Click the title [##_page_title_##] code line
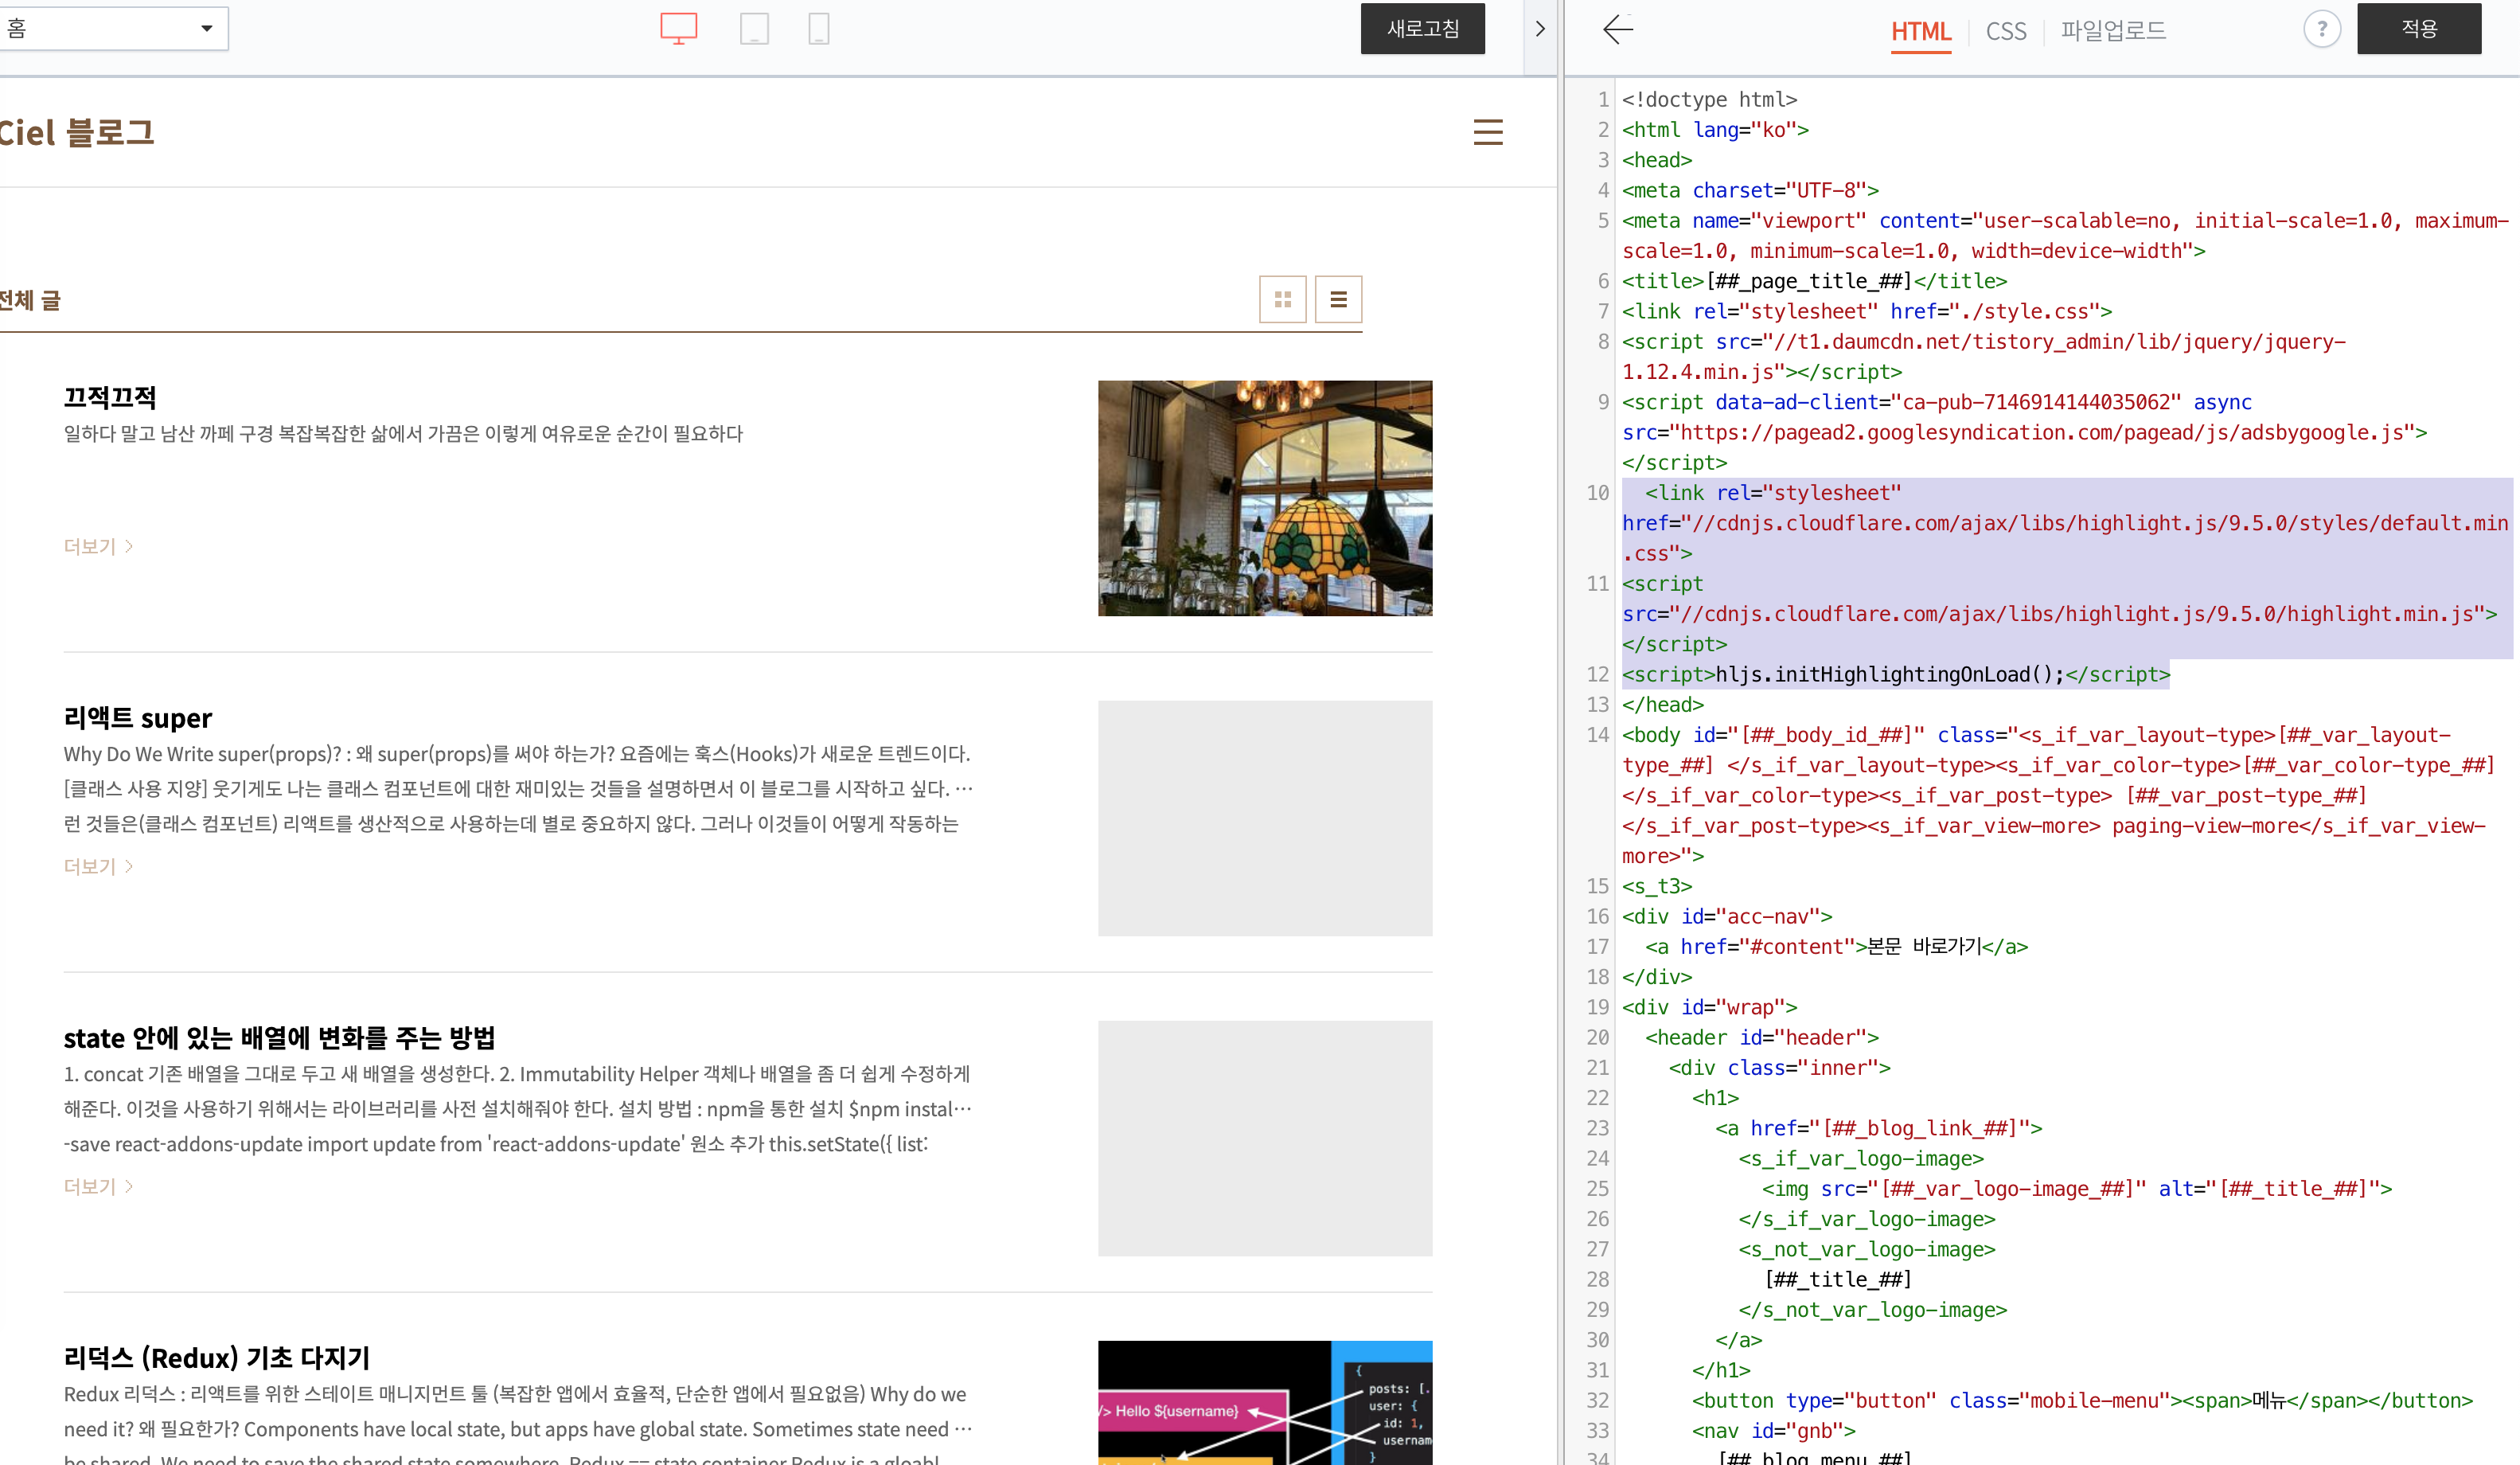 (x=1814, y=281)
